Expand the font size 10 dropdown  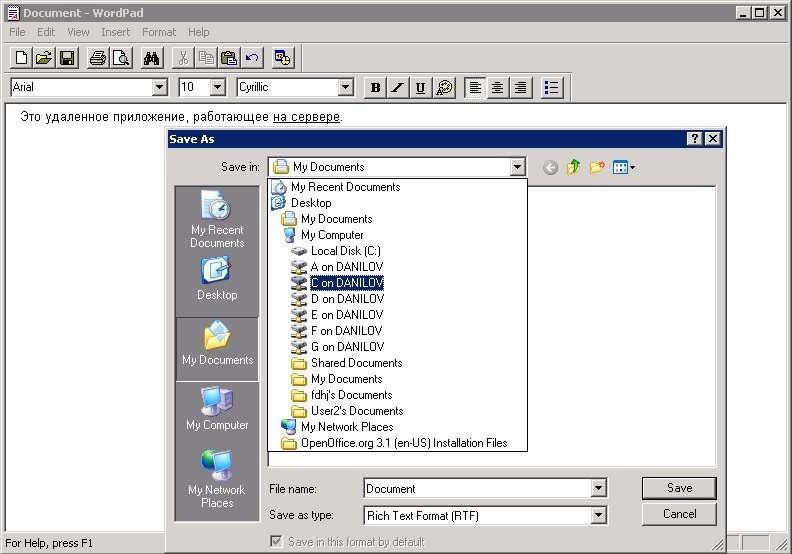click(217, 87)
